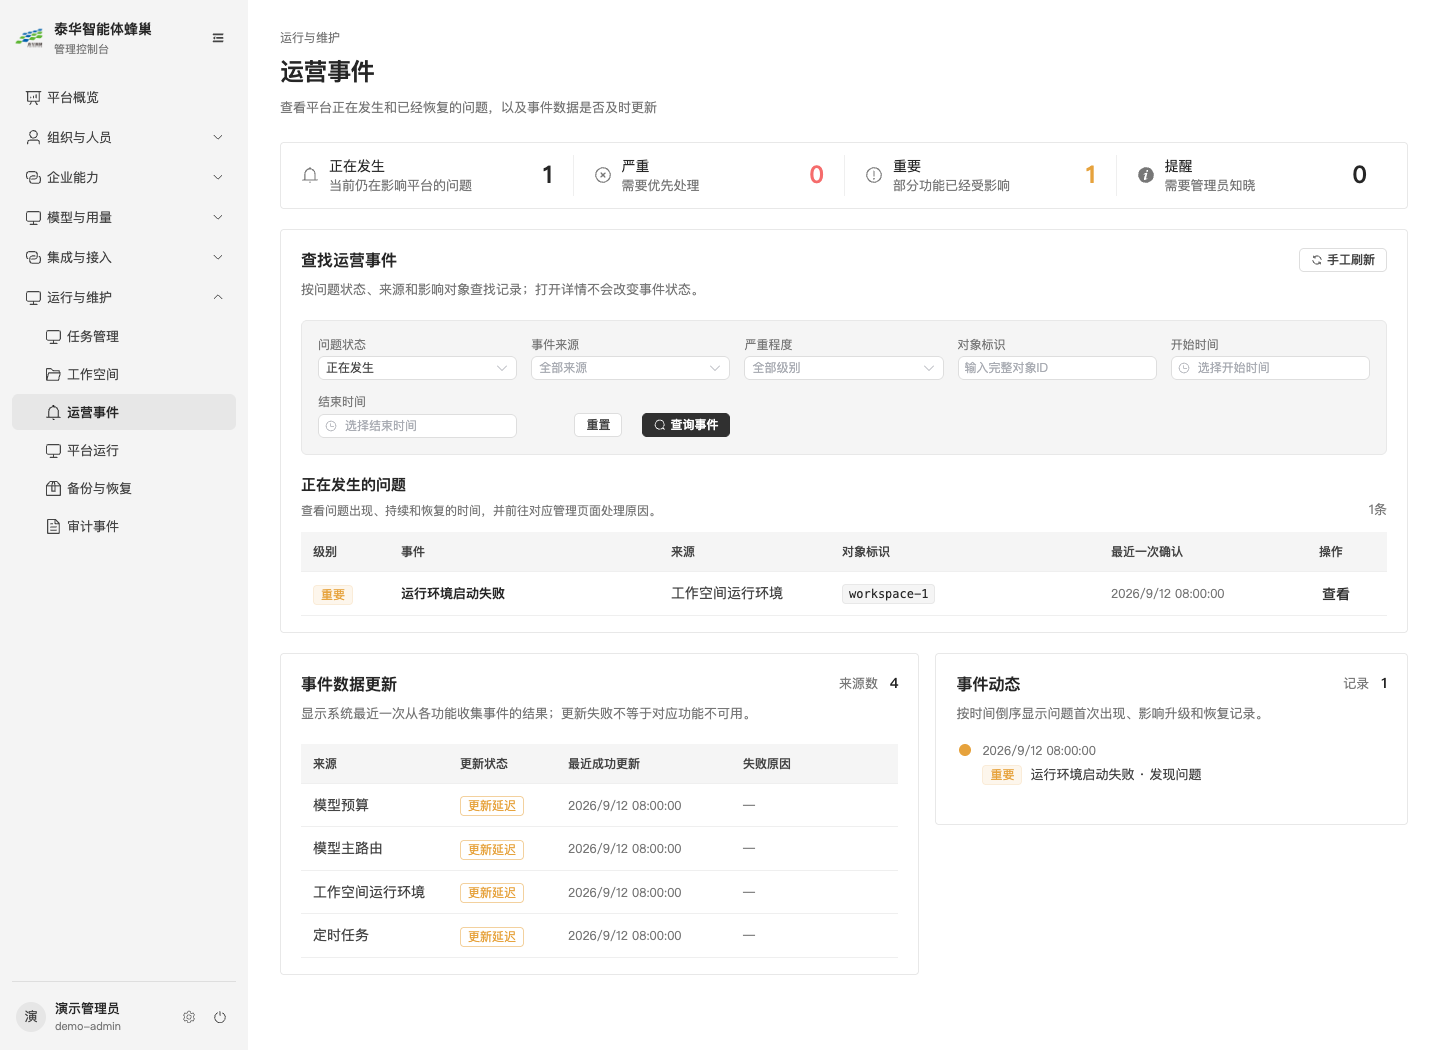The image size is (1440, 1050).
Task: Open settings via the gear icon
Action: pyautogui.click(x=189, y=1017)
